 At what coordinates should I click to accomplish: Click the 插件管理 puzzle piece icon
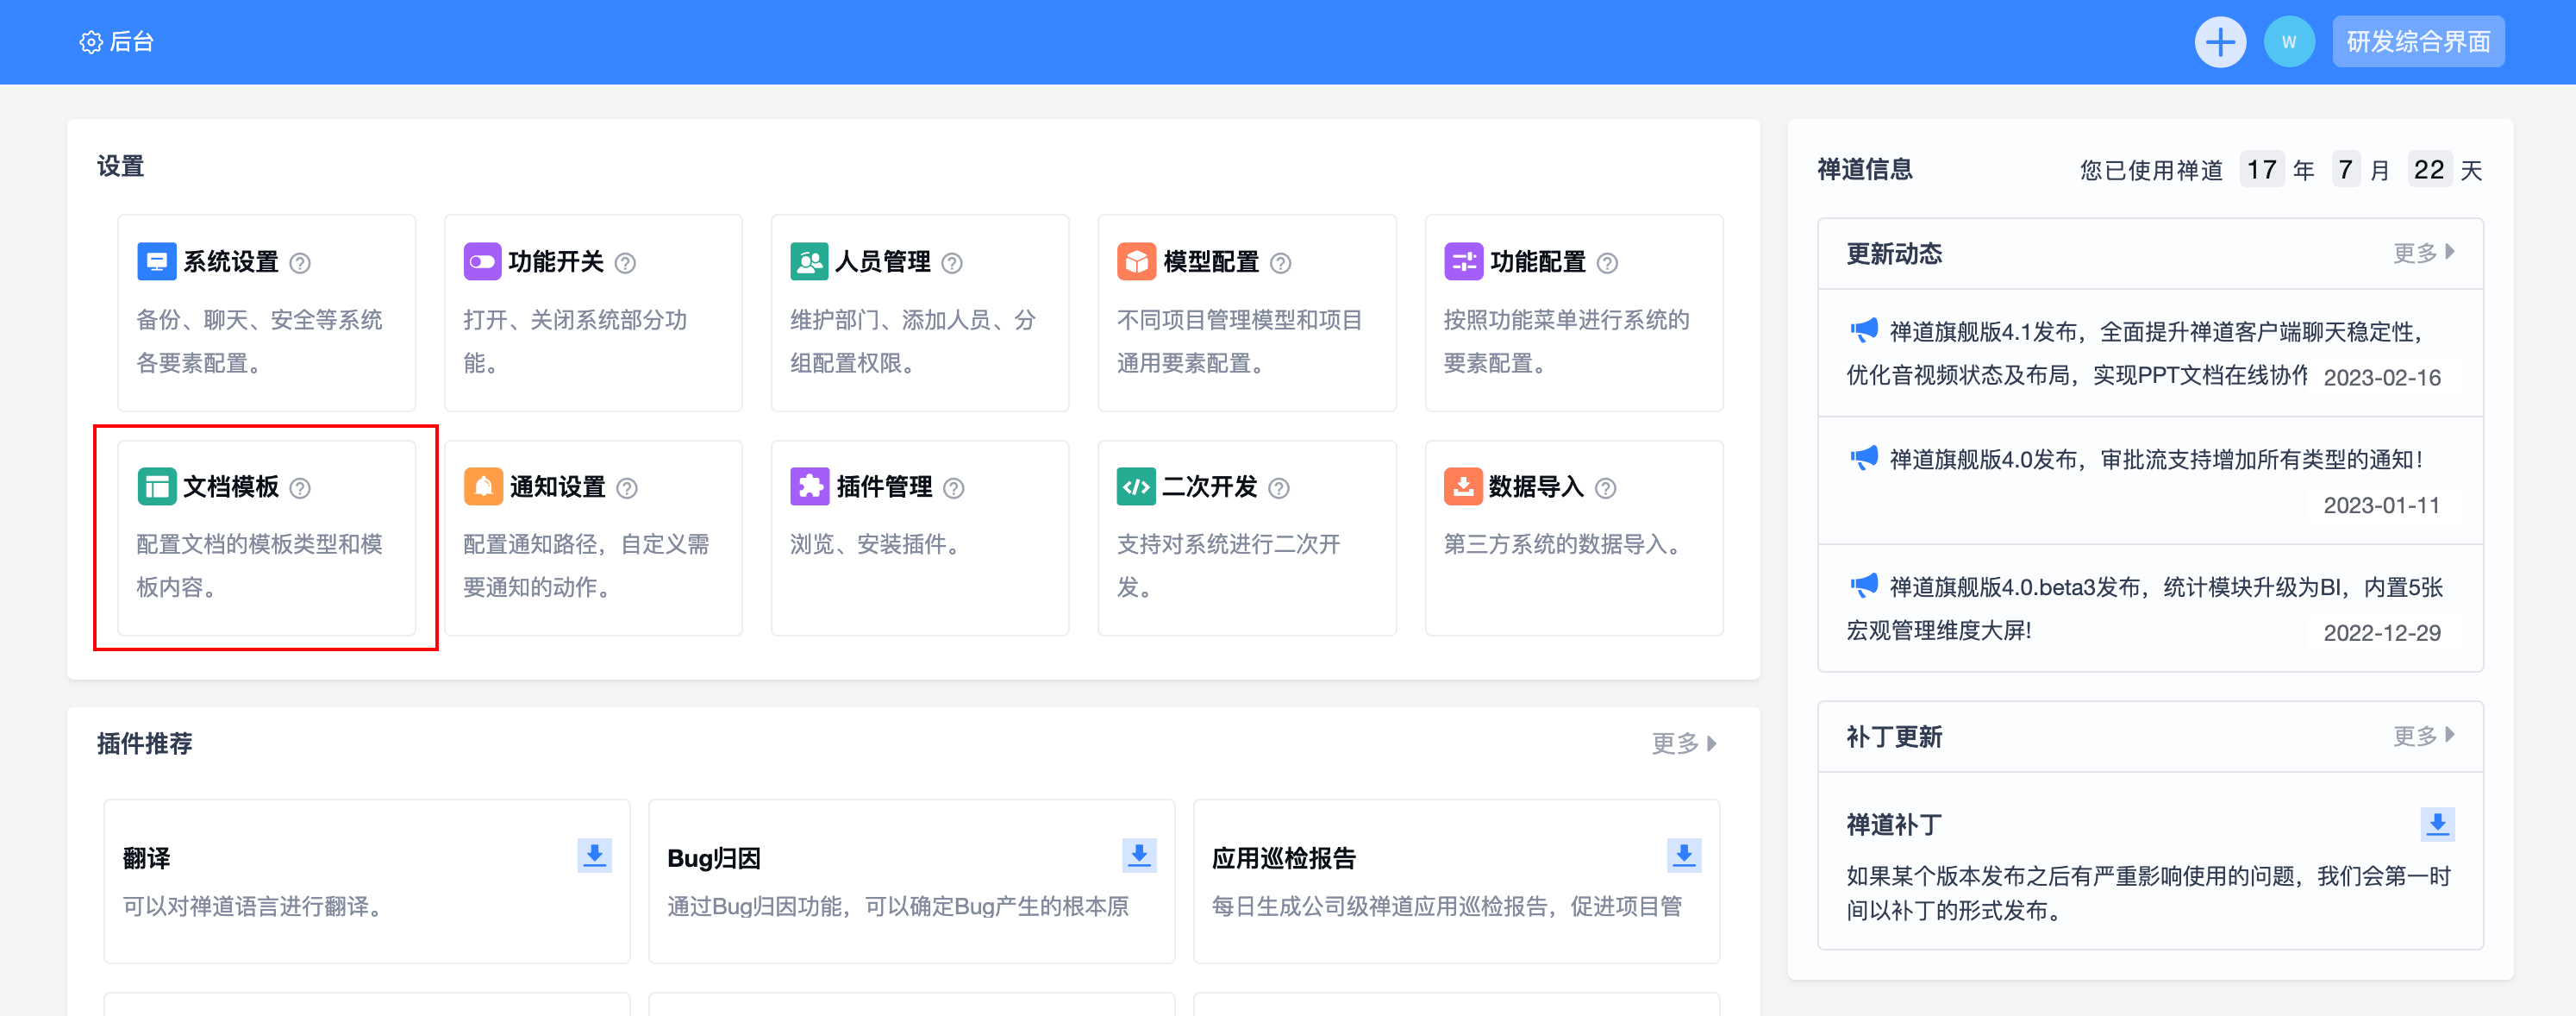809,487
